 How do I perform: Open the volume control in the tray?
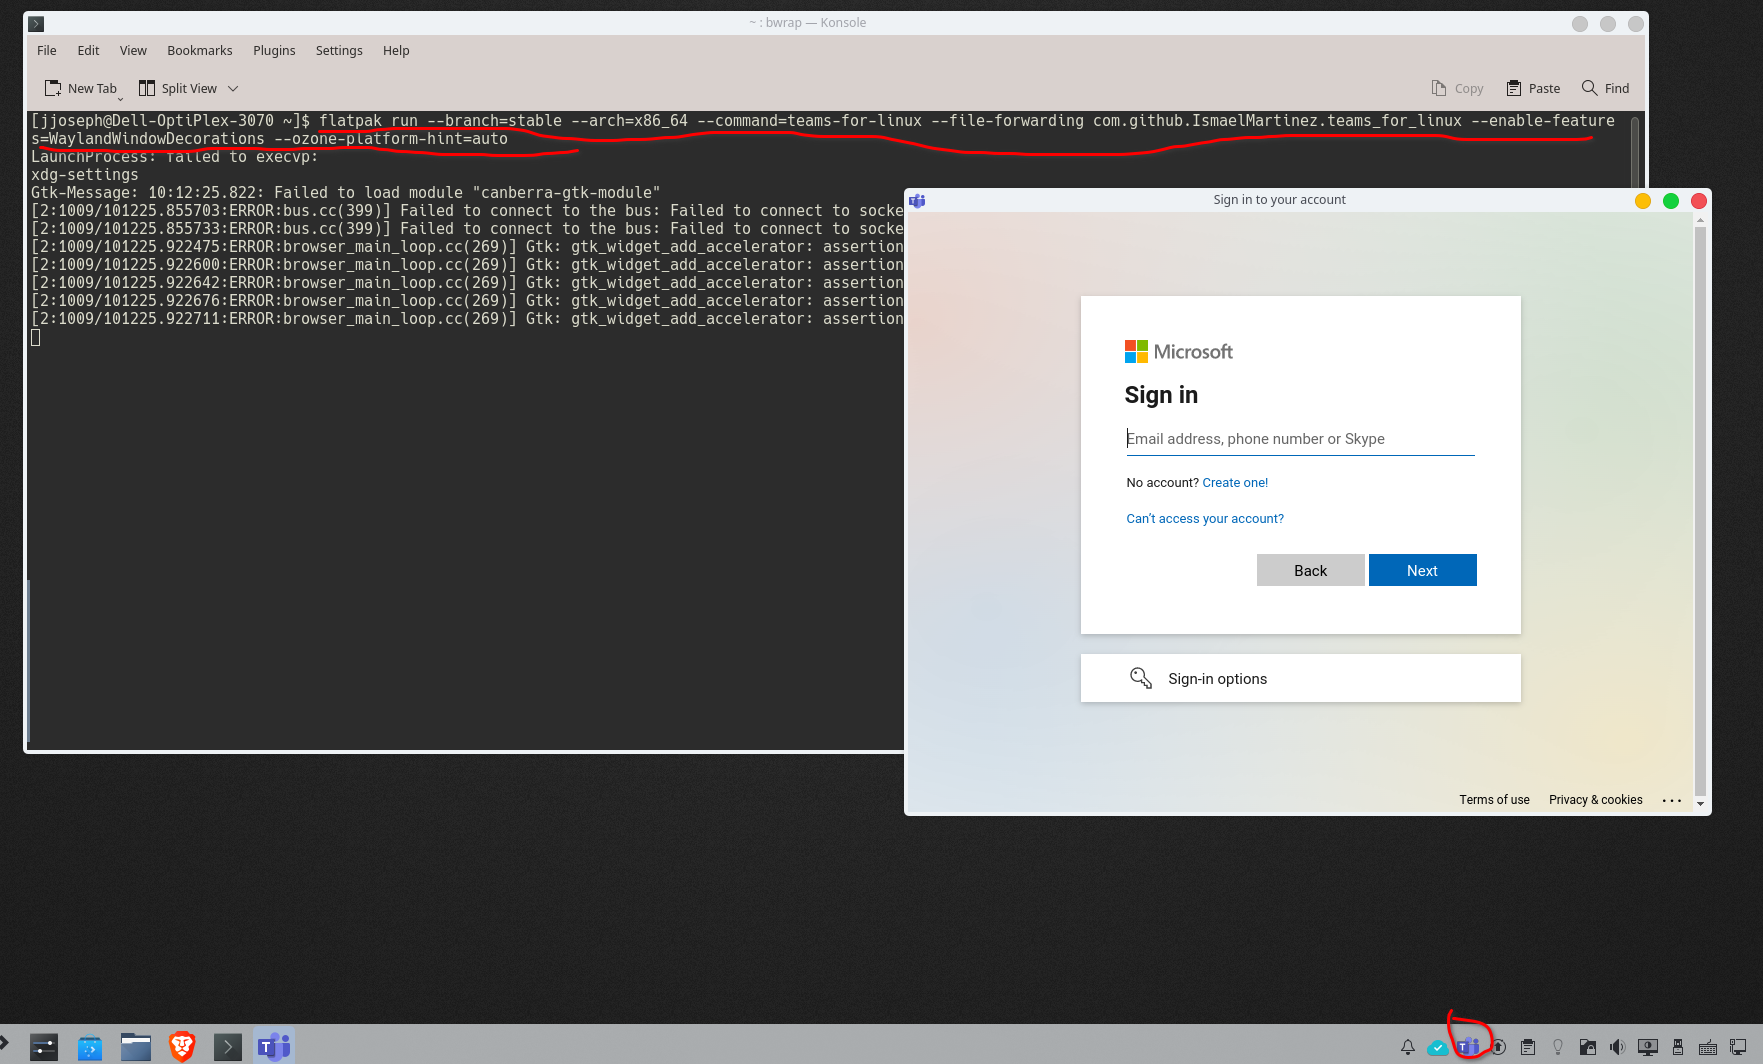click(x=1618, y=1046)
